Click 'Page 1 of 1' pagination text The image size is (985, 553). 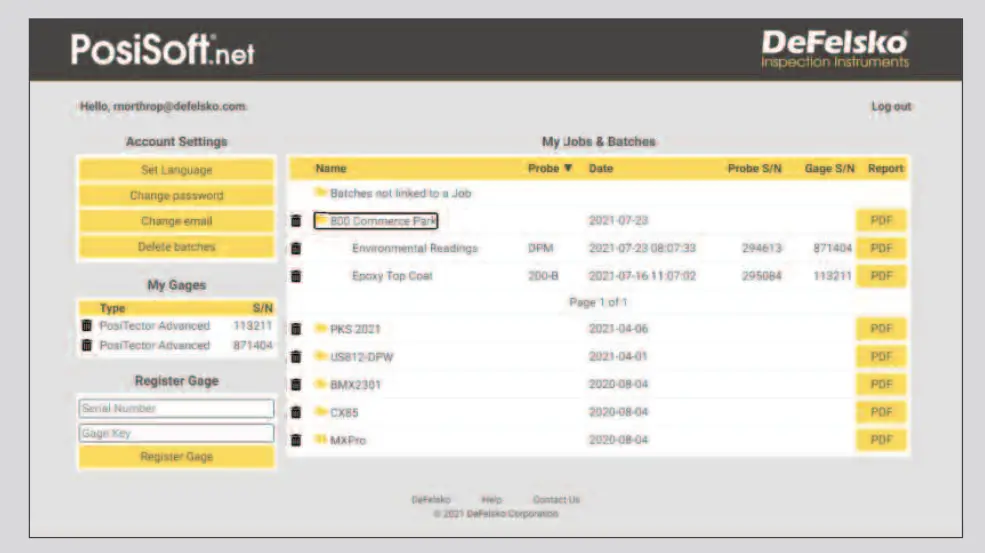(x=598, y=302)
